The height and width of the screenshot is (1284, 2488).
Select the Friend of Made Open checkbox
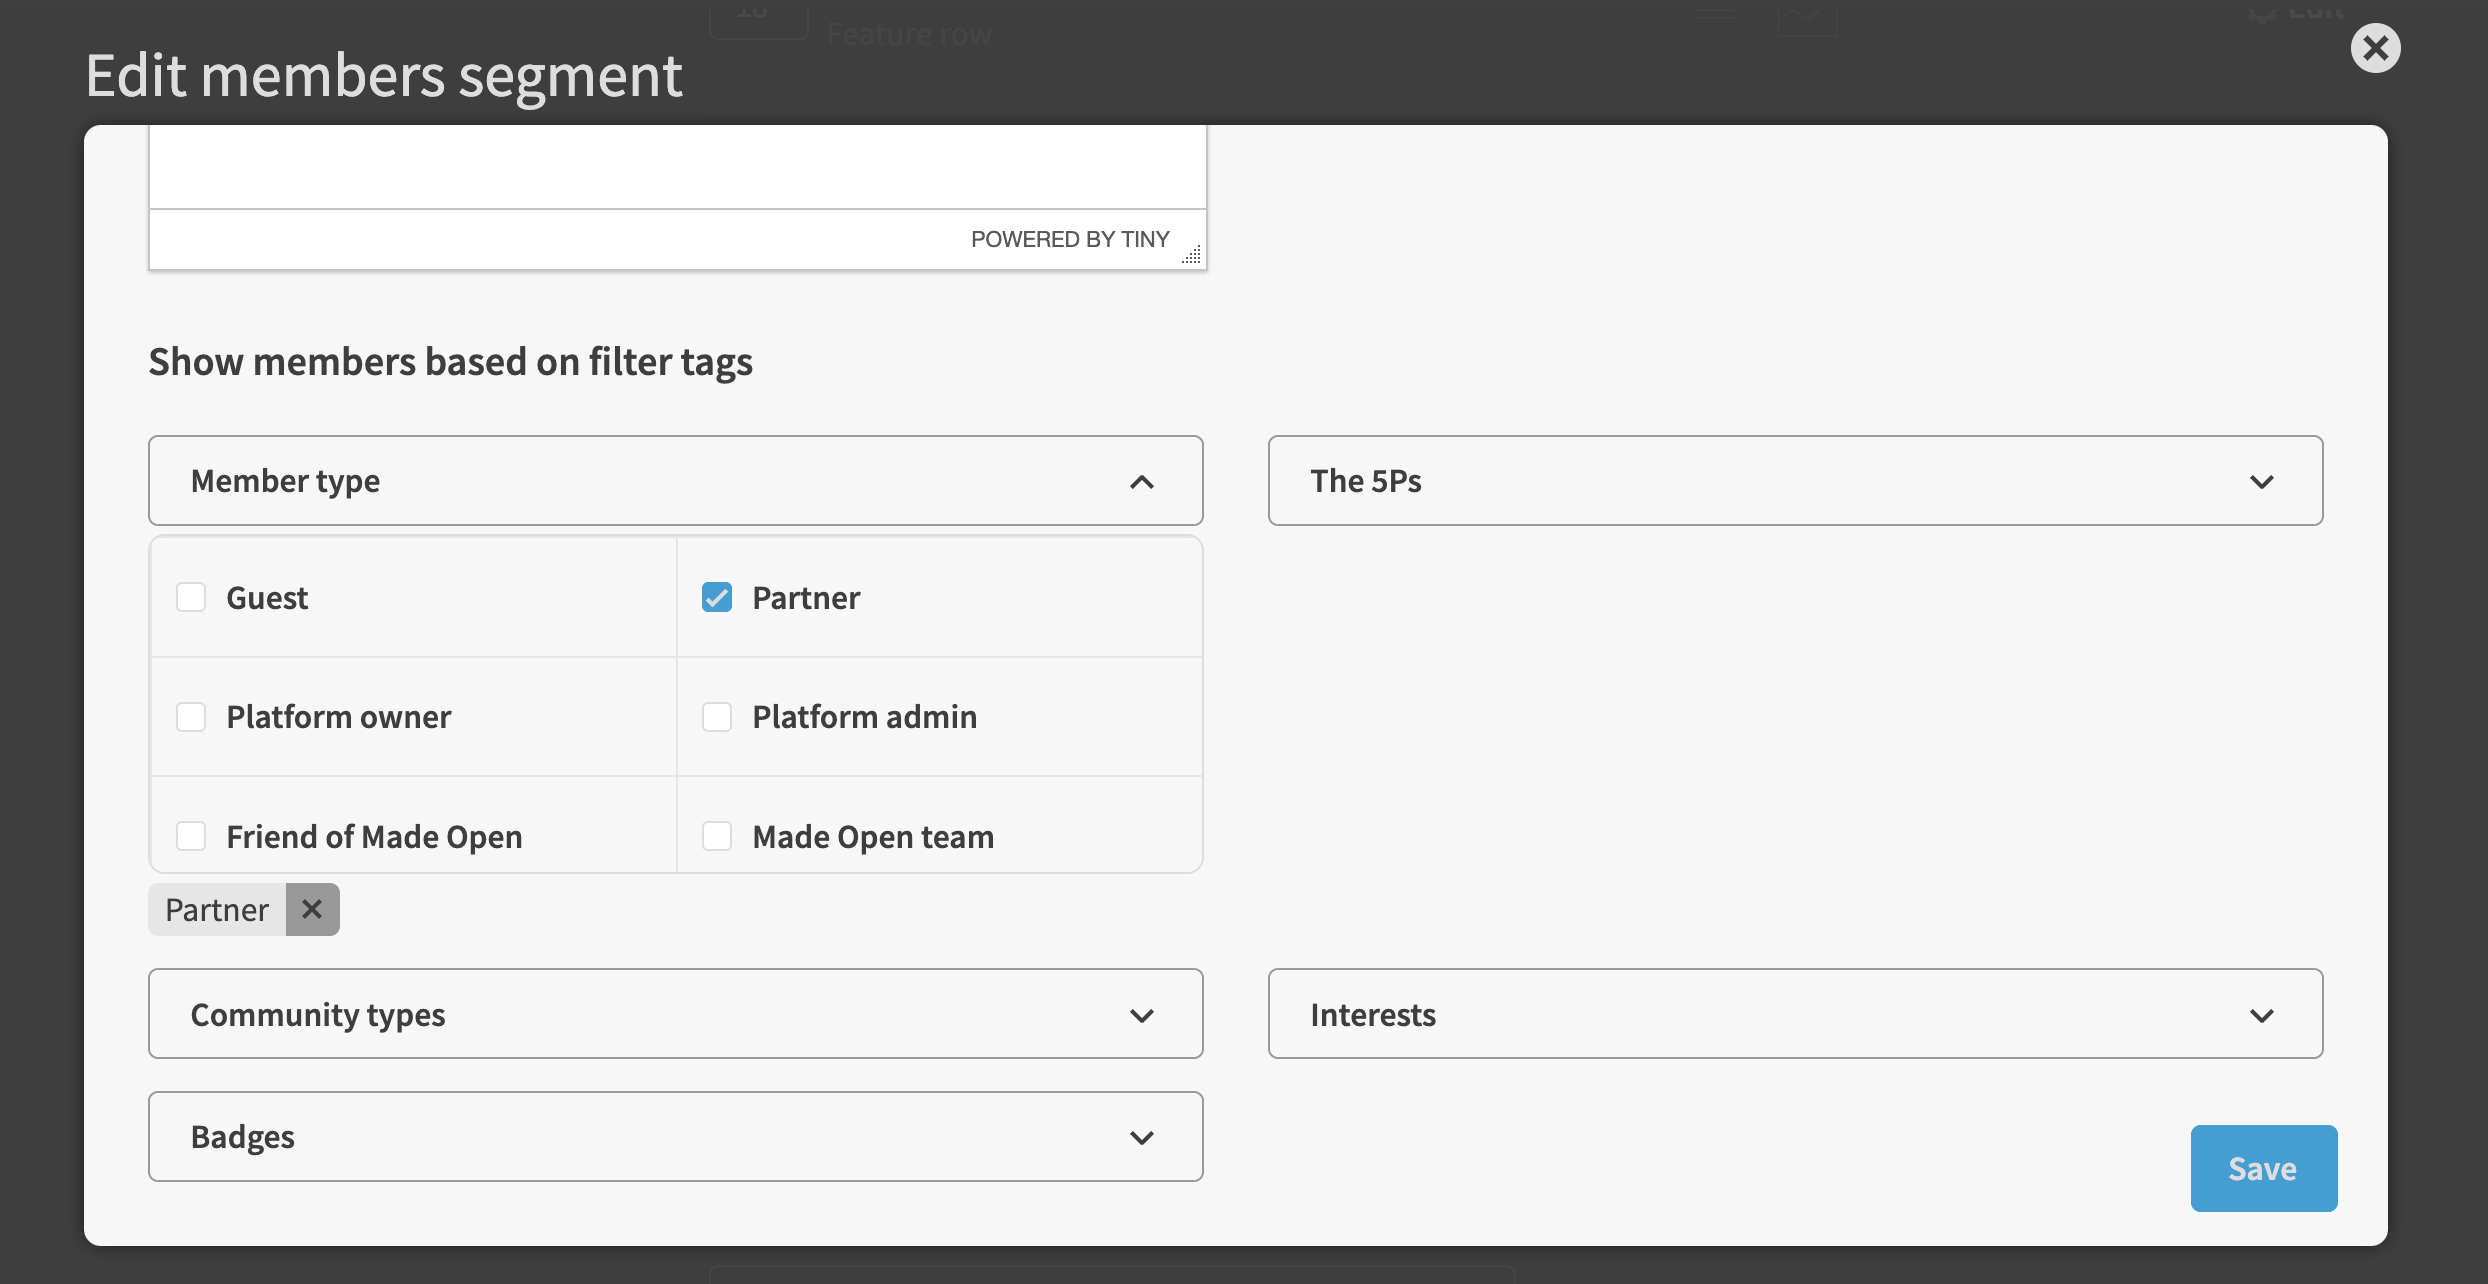tap(191, 836)
